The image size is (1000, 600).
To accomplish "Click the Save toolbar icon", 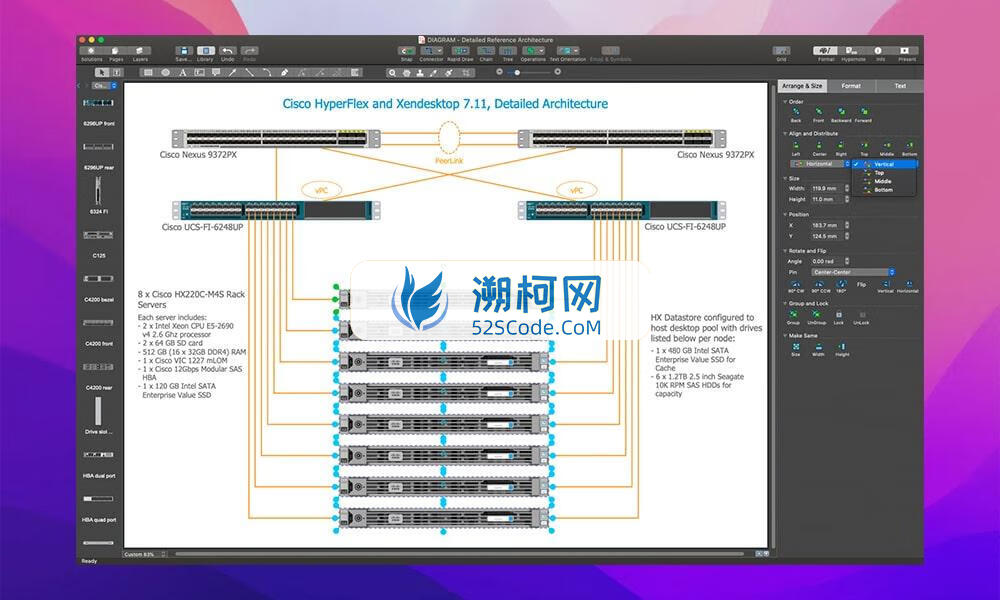I will tap(184, 51).
